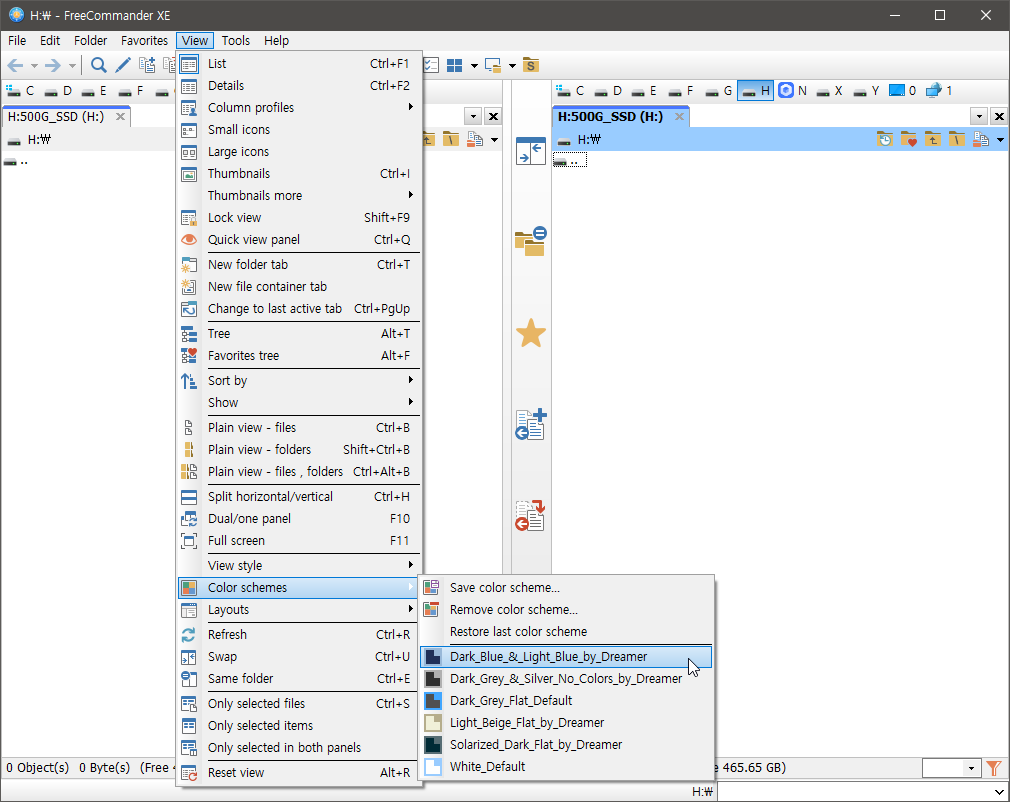Close the left panel H:500G_SSD tab
This screenshot has height=802, width=1010.
pos(120,117)
